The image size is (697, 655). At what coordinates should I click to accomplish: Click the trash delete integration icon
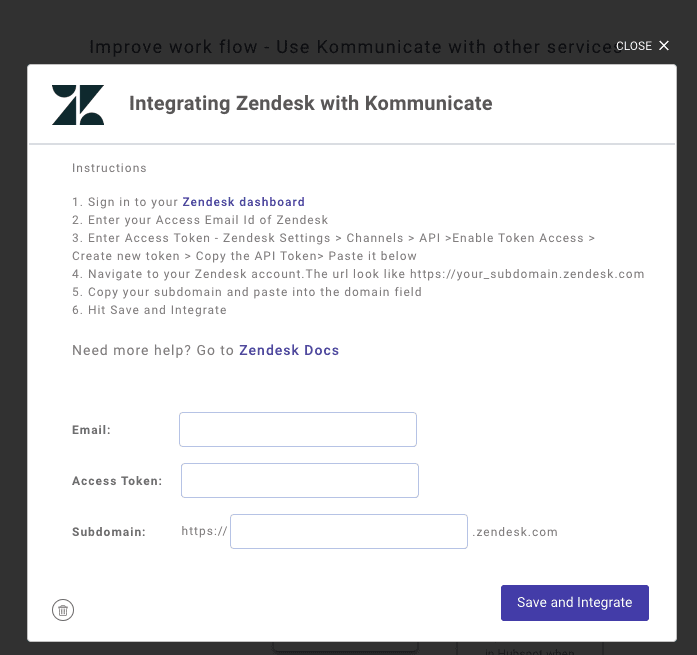pos(63,610)
